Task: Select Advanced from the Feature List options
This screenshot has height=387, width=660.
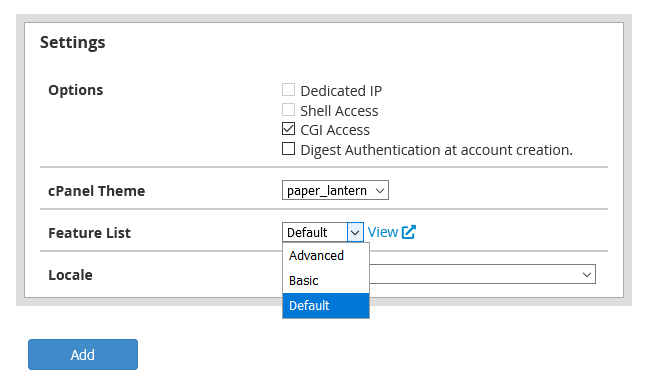Action: (326, 256)
